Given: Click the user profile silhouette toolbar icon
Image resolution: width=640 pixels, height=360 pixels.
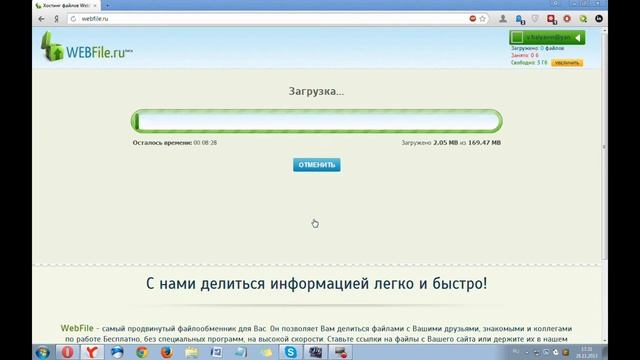Looking at the screenshot, I should (x=503, y=19).
